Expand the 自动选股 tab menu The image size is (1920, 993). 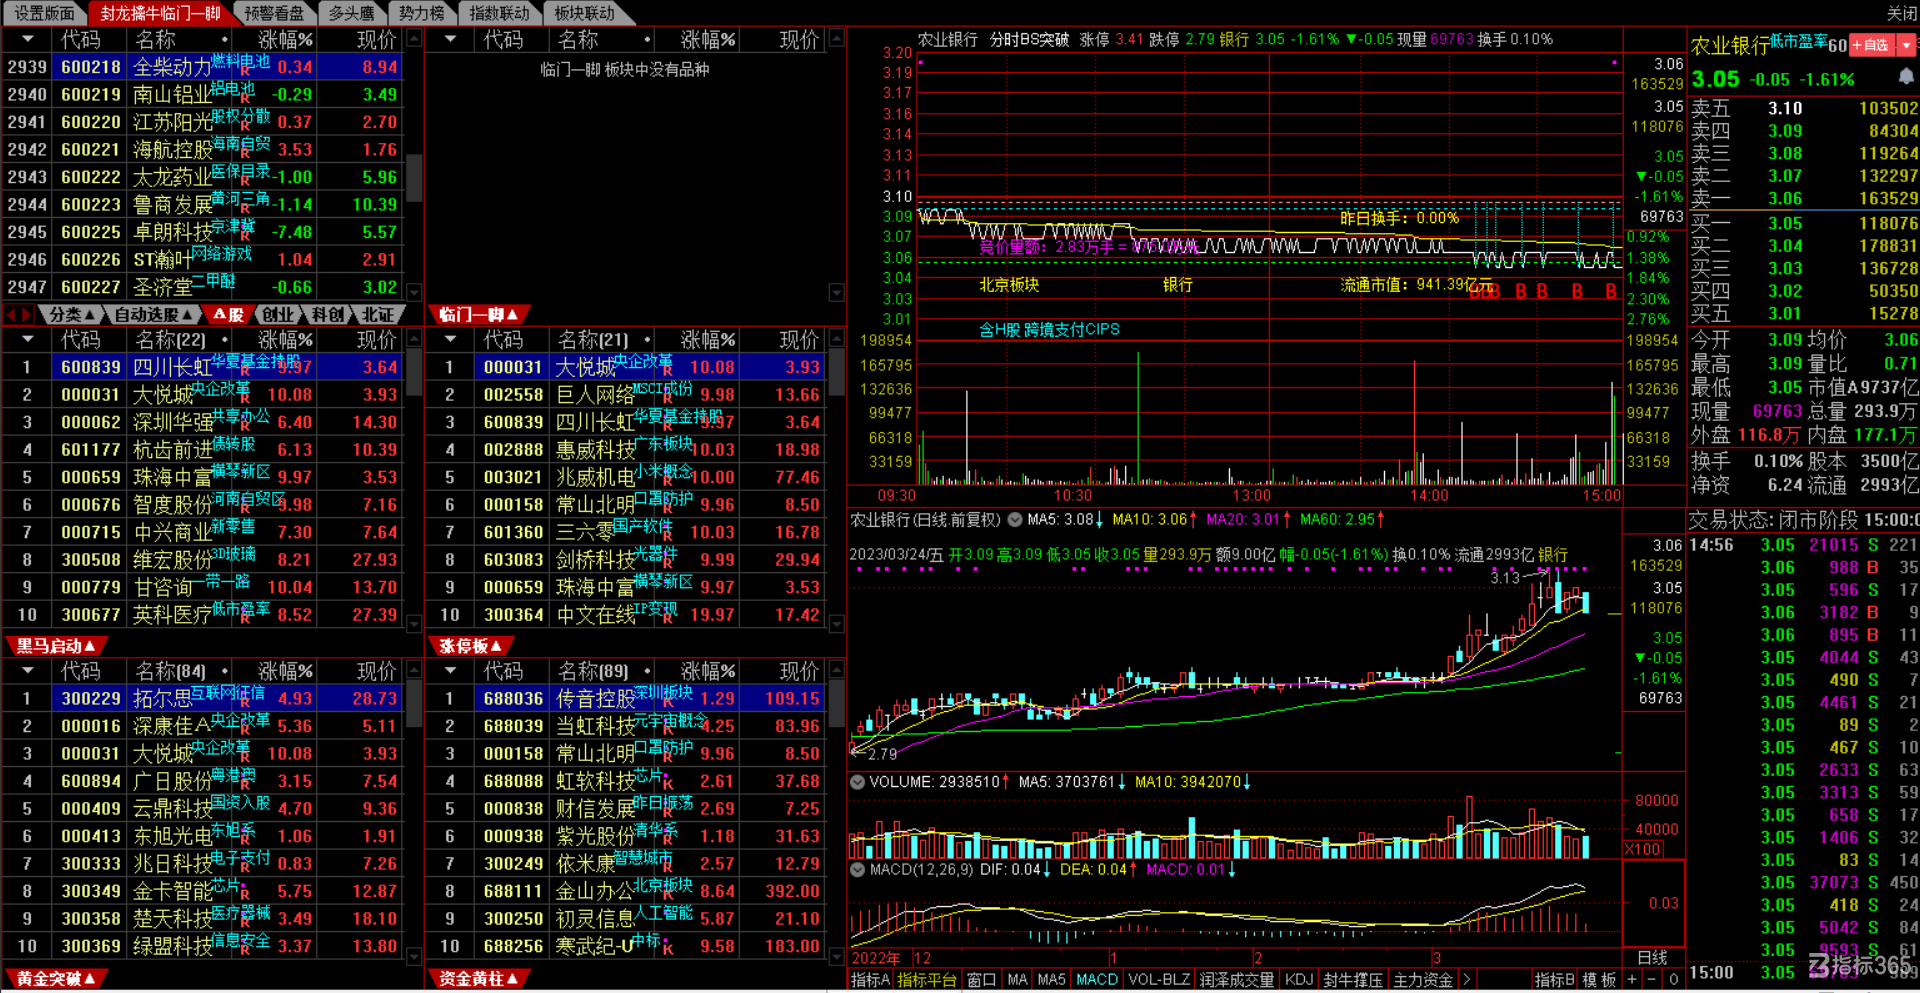tap(152, 315)
